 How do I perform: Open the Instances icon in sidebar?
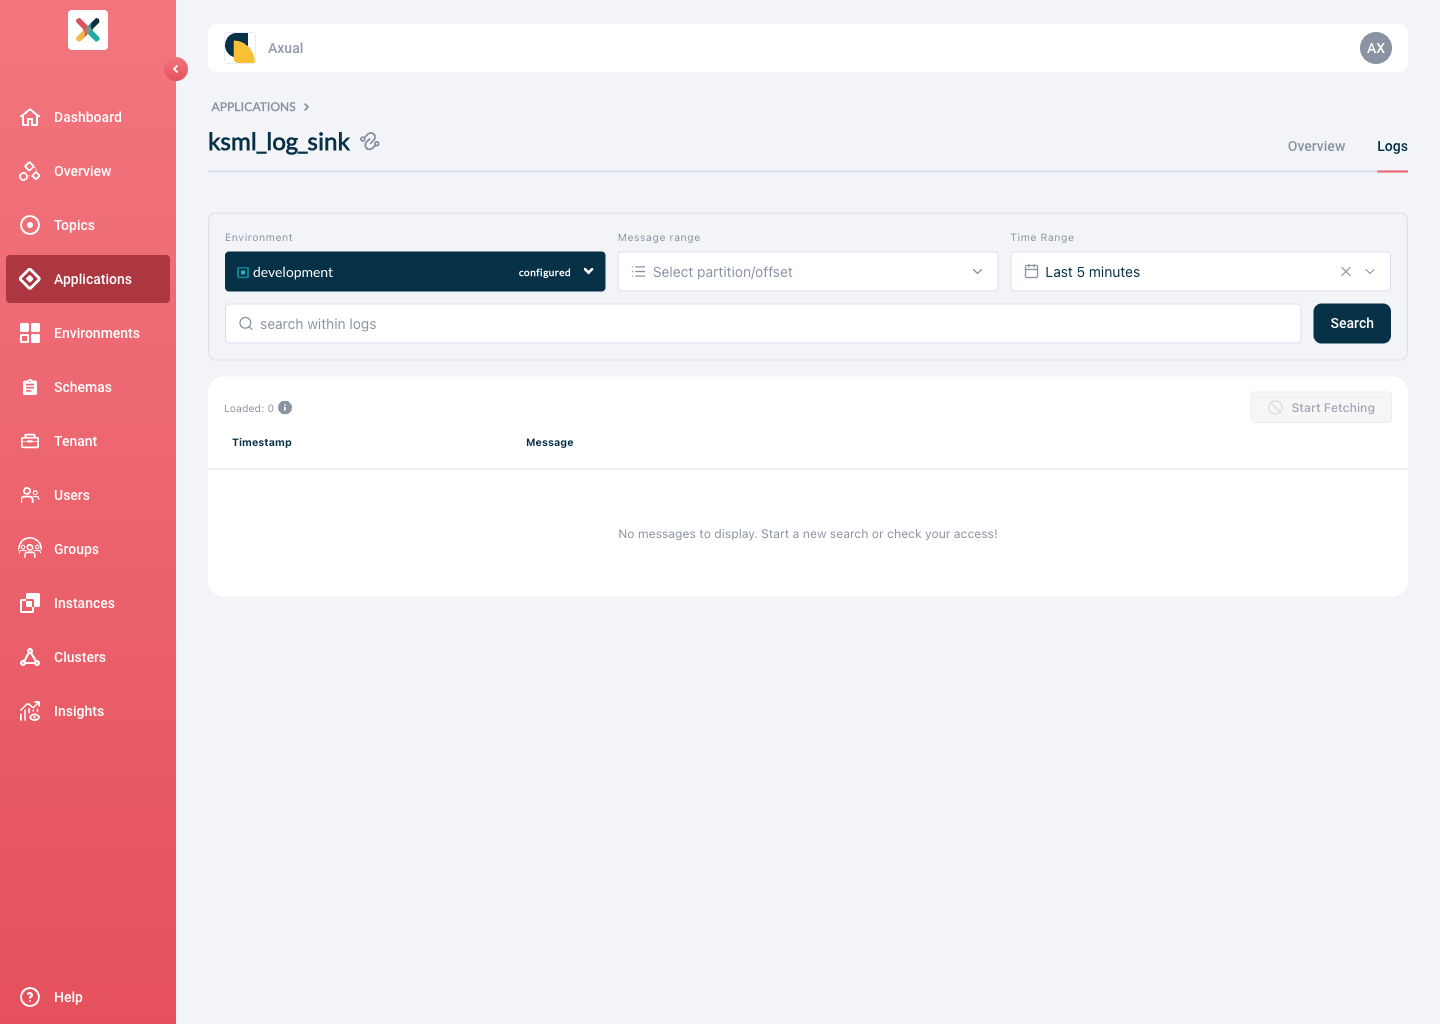pos(30,603)
